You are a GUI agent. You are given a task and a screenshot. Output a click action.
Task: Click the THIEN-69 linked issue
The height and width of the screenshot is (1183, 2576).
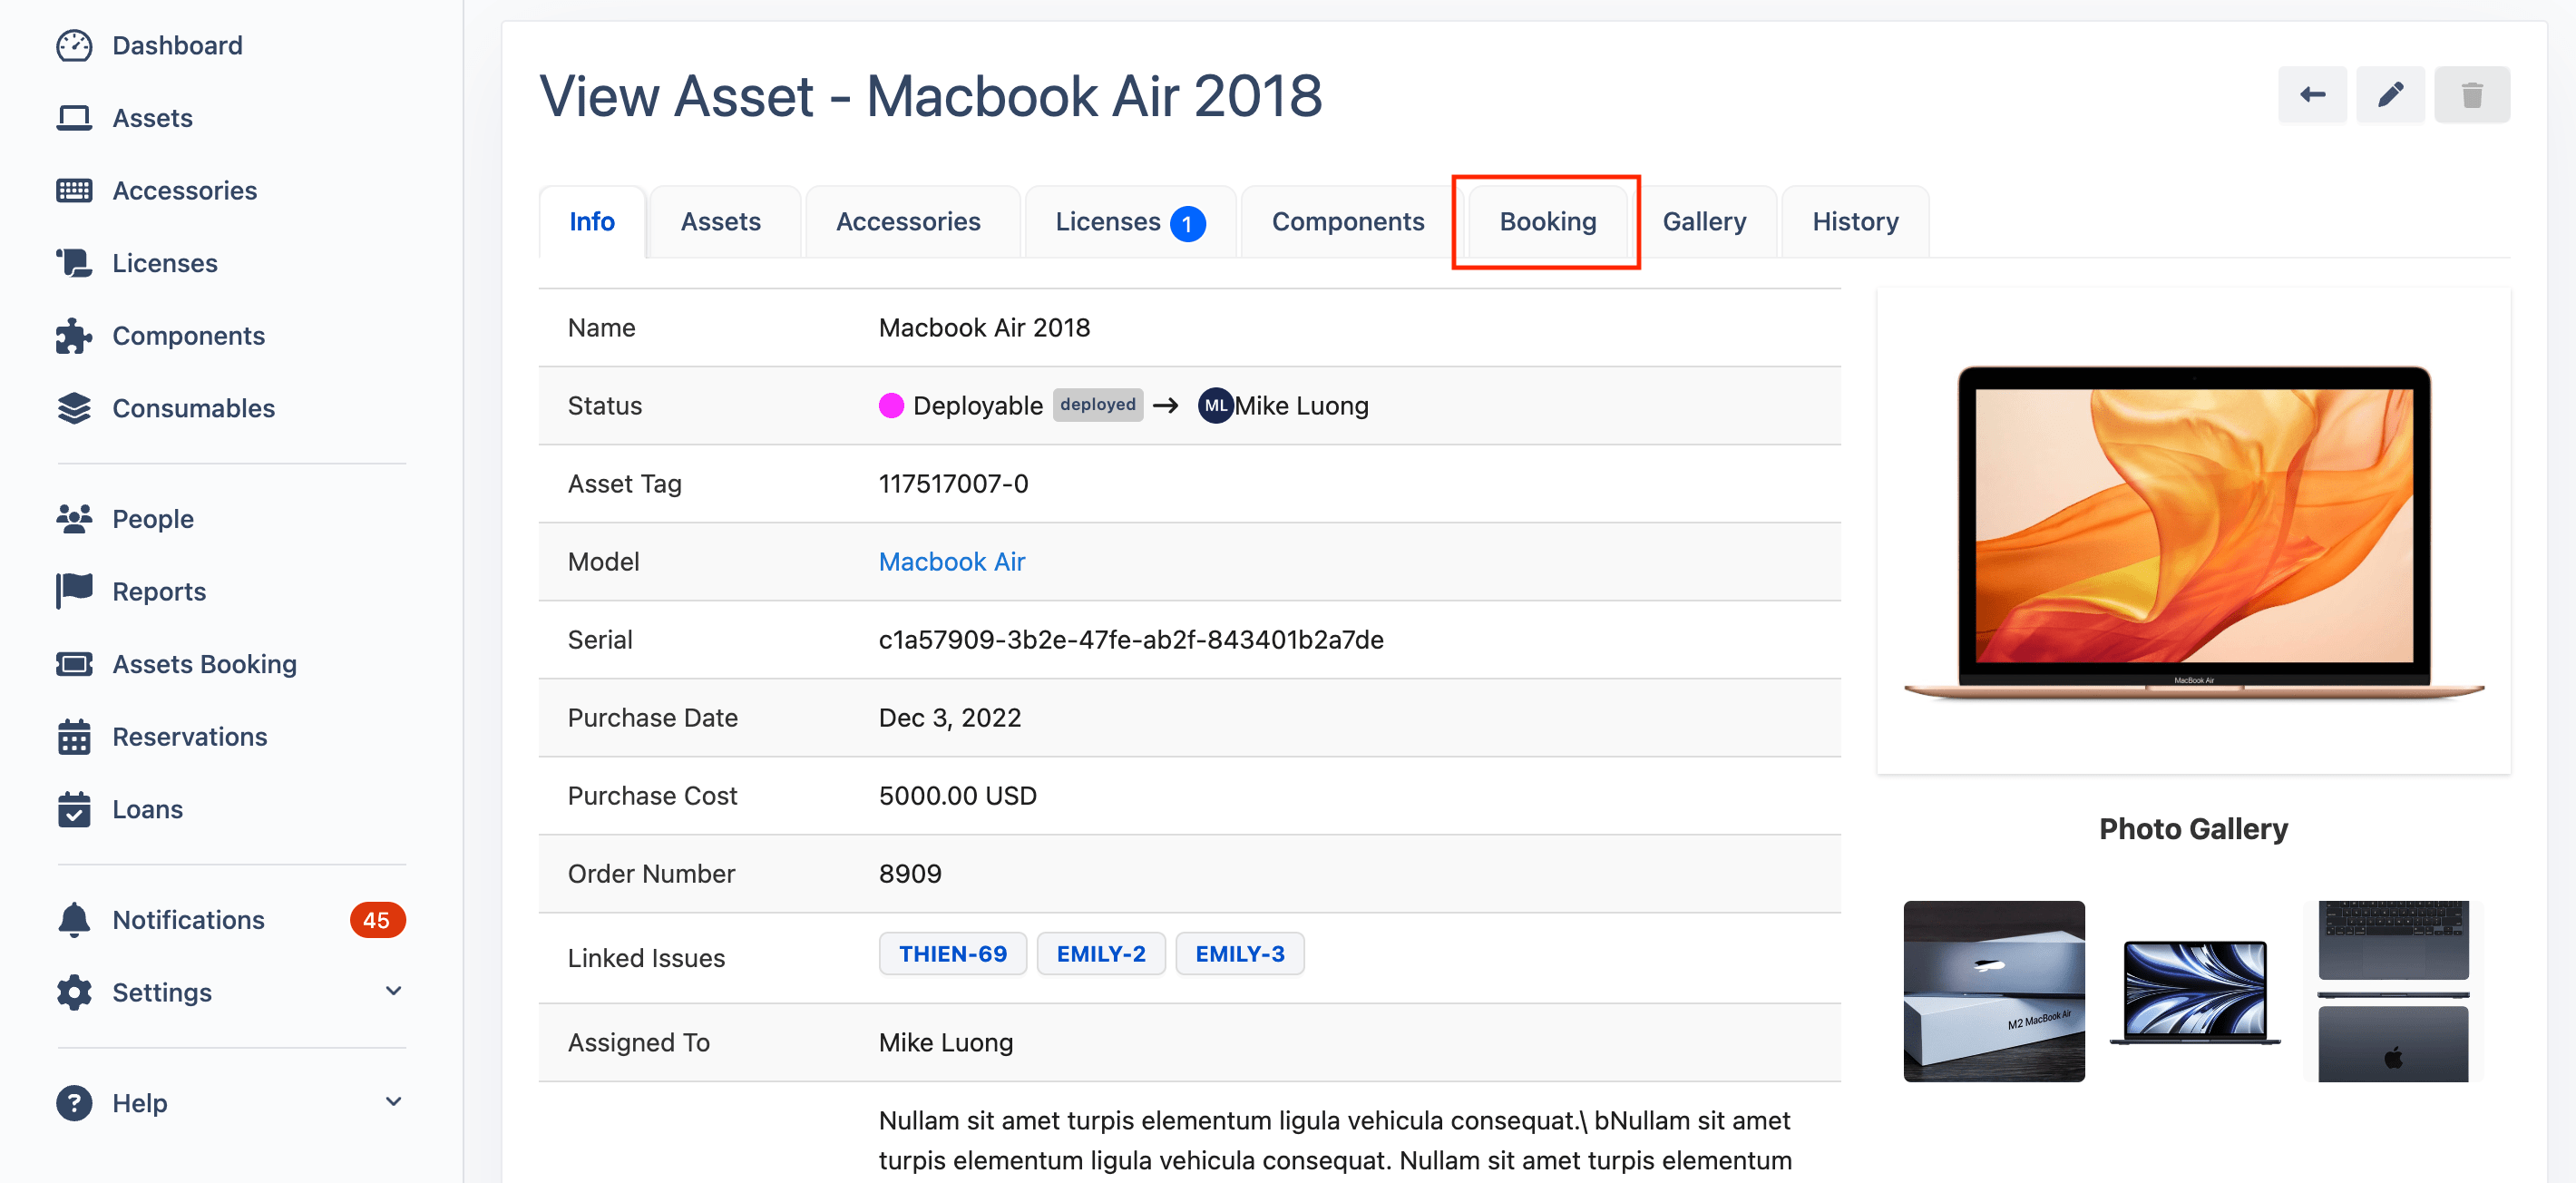(x=953, y=954)
